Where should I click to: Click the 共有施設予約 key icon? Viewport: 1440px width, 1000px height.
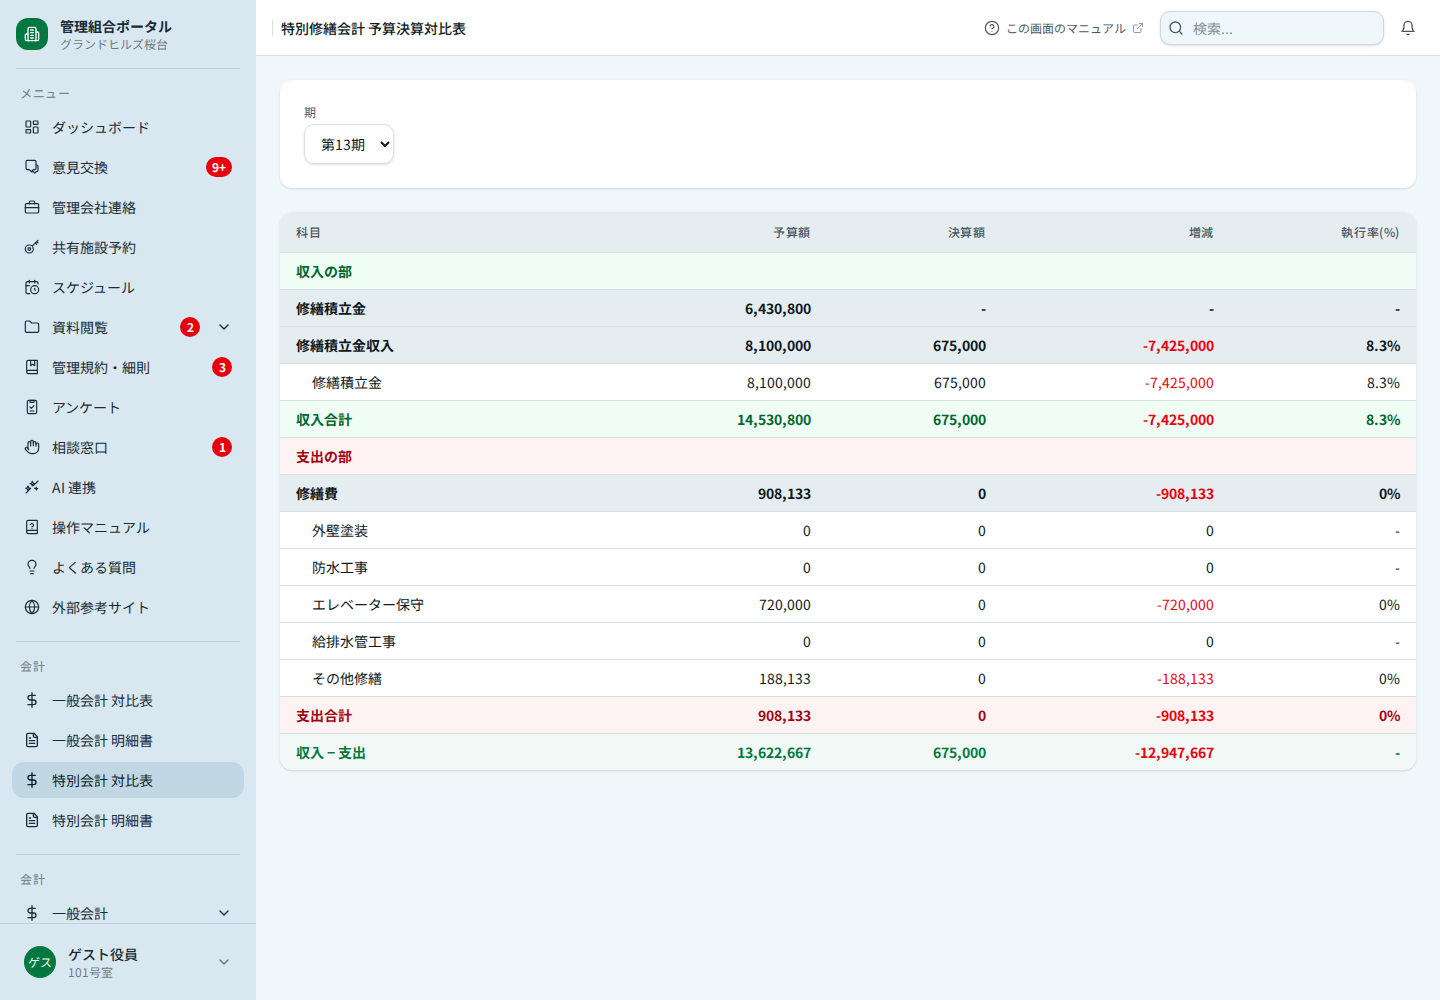click(32, 247)
